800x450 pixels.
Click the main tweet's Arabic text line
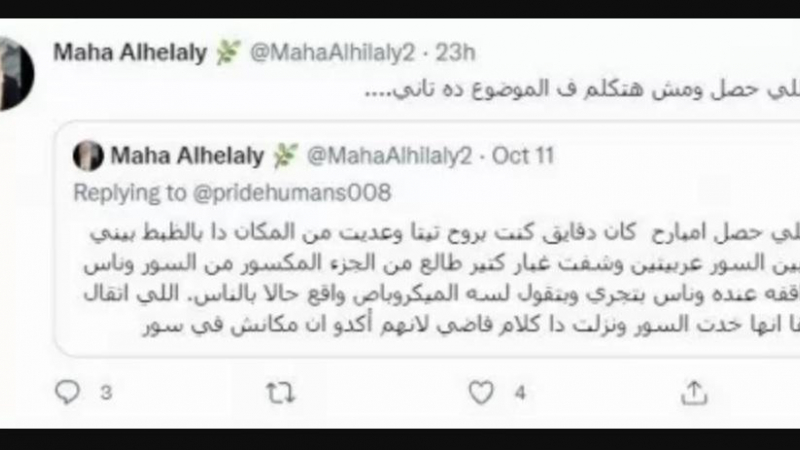pyautogui.click(x=582, y=89)
